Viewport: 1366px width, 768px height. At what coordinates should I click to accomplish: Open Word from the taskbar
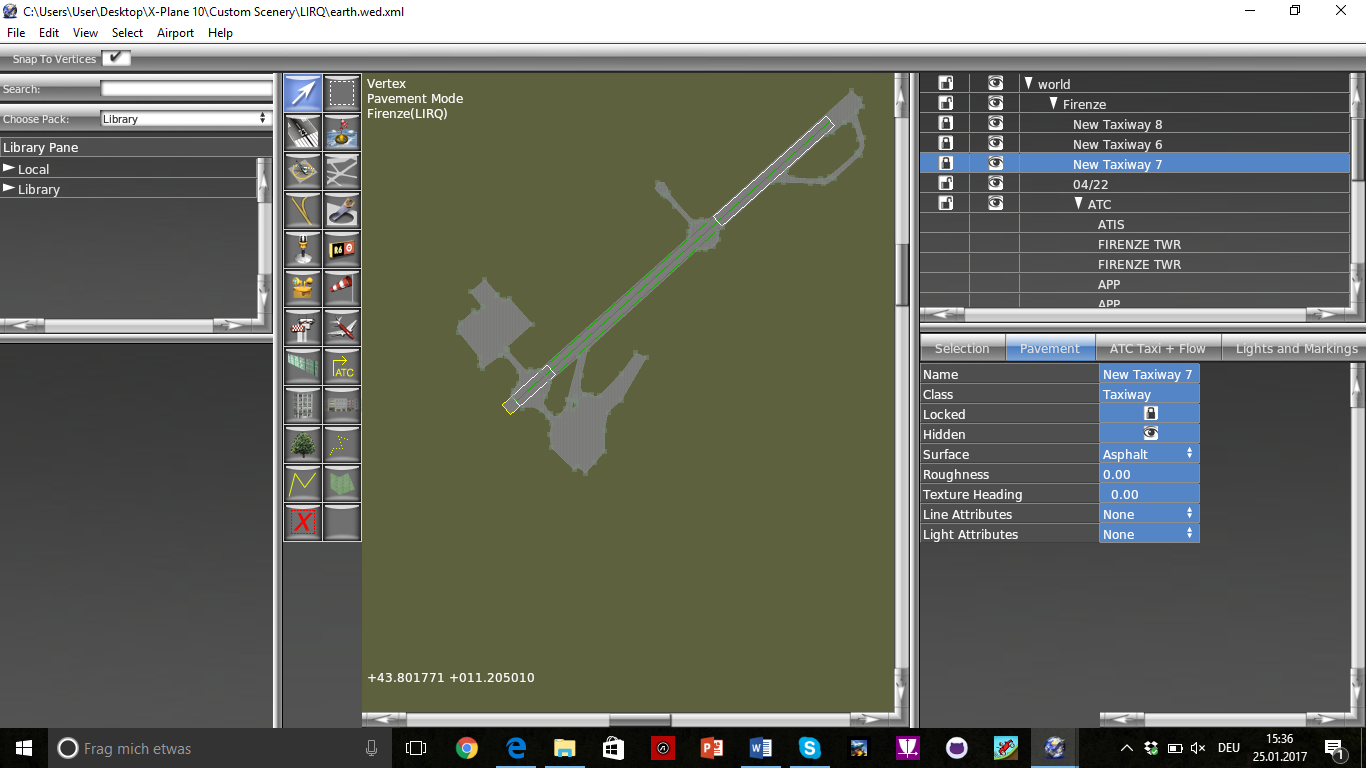(760, 748)
